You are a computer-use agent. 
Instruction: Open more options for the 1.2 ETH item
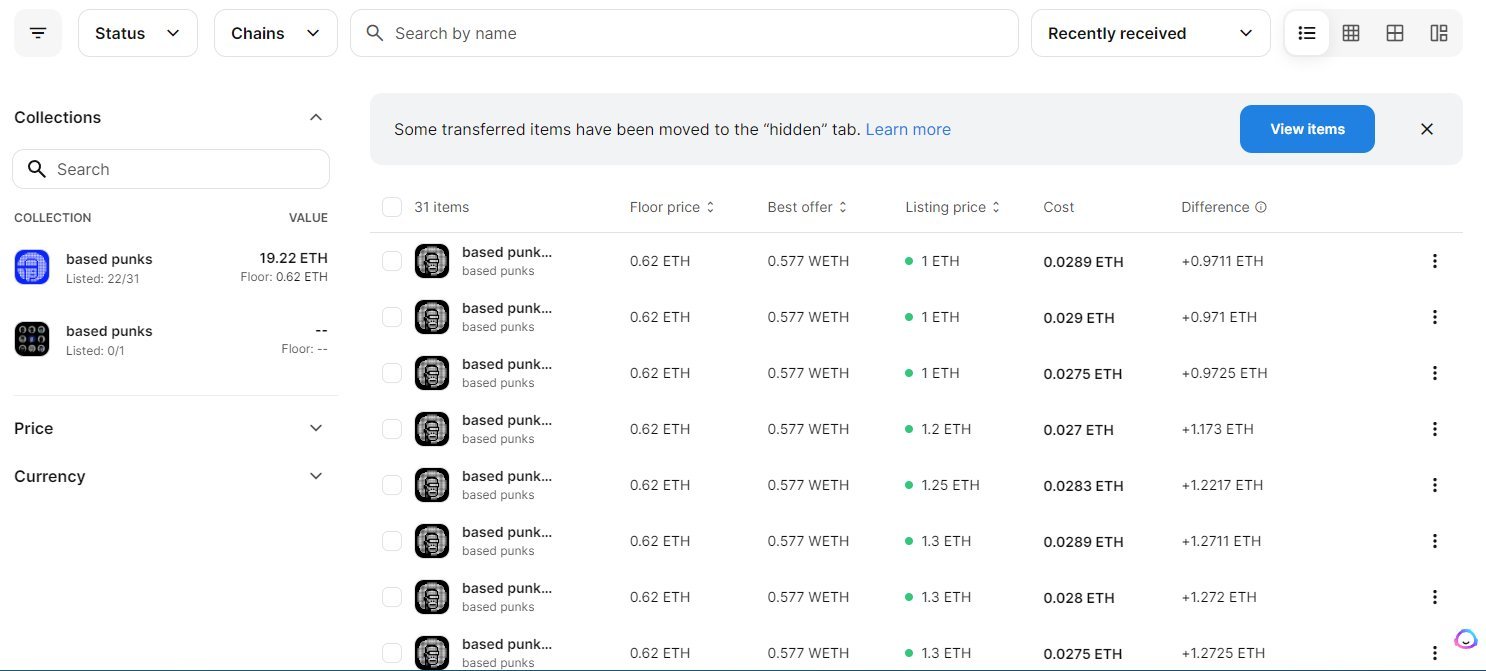pyautogui.click(x=1434, y=429)
